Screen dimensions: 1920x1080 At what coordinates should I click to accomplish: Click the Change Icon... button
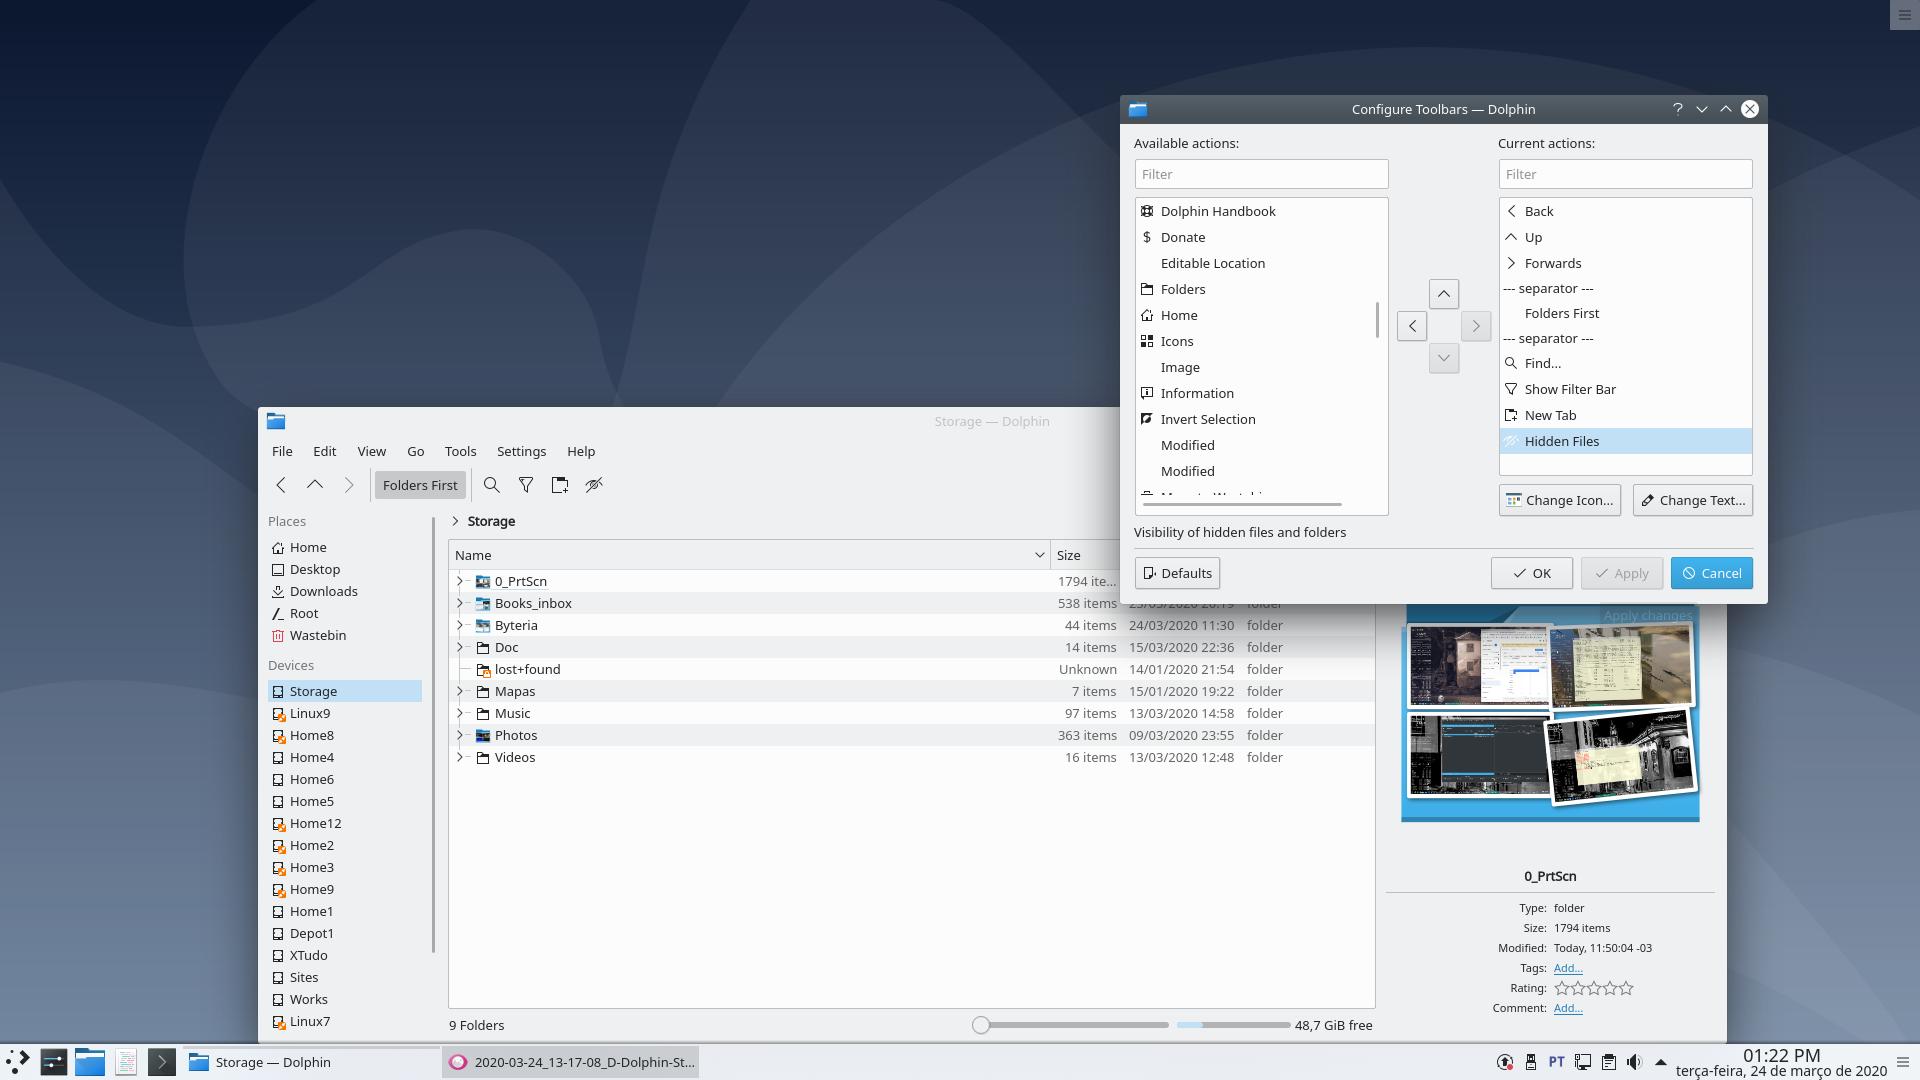(x=1559, y=500)
